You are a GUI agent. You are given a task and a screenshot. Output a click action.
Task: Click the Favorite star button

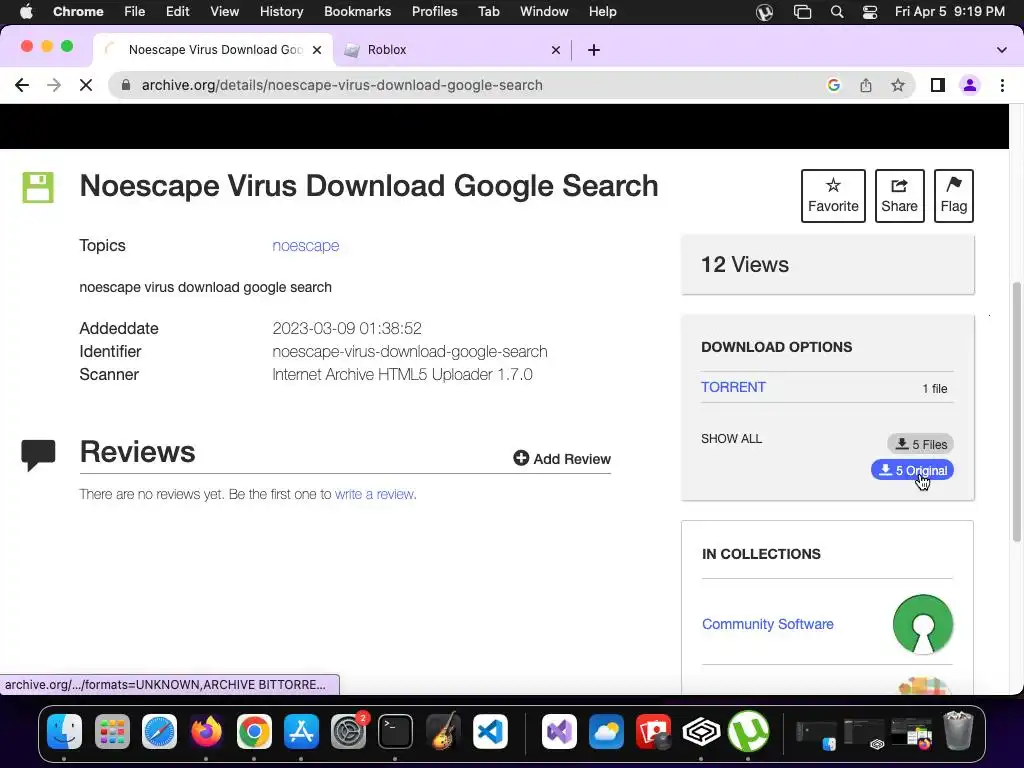[833, 196]
